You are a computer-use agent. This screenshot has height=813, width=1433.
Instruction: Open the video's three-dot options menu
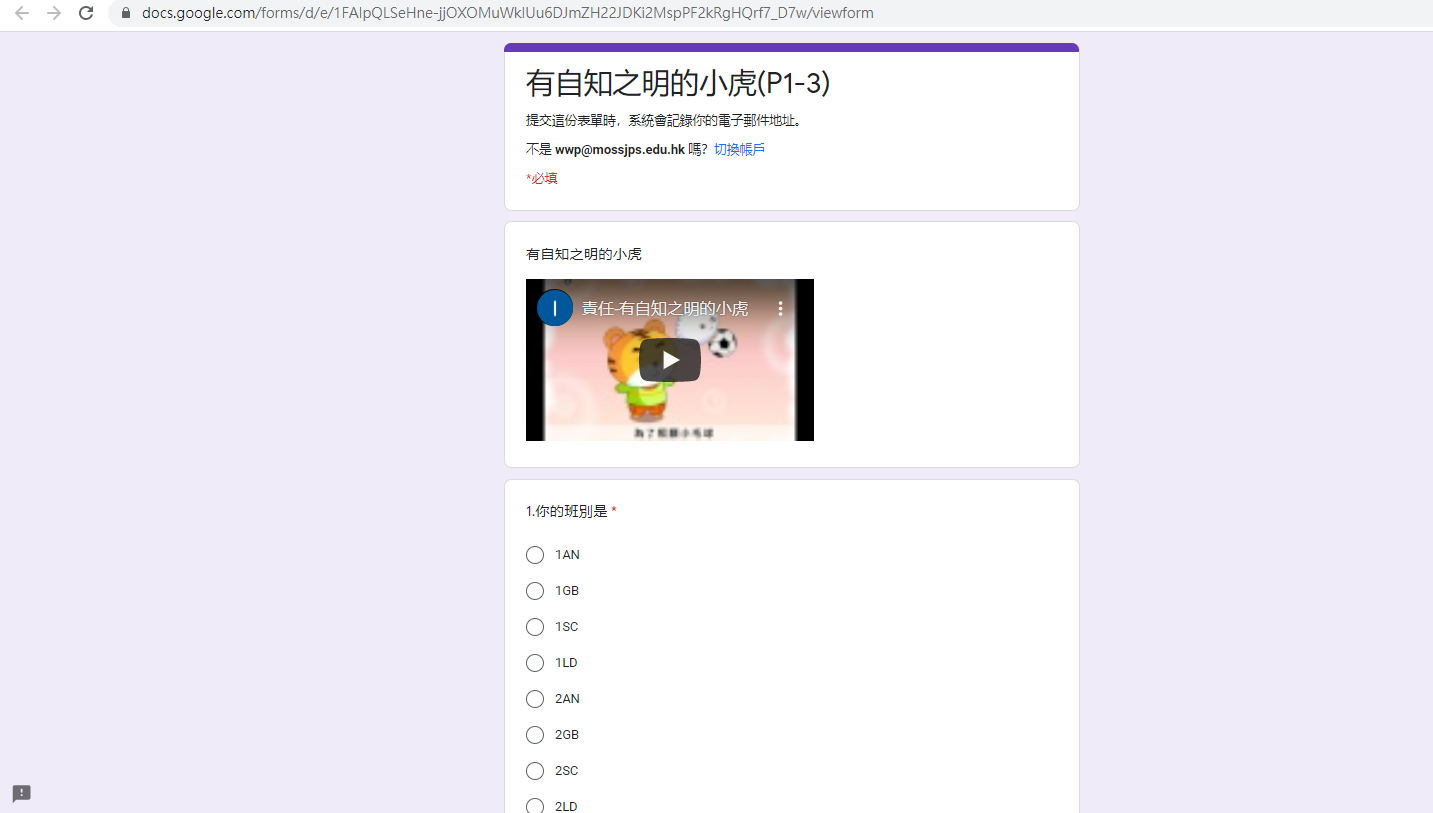click(781, 309)
